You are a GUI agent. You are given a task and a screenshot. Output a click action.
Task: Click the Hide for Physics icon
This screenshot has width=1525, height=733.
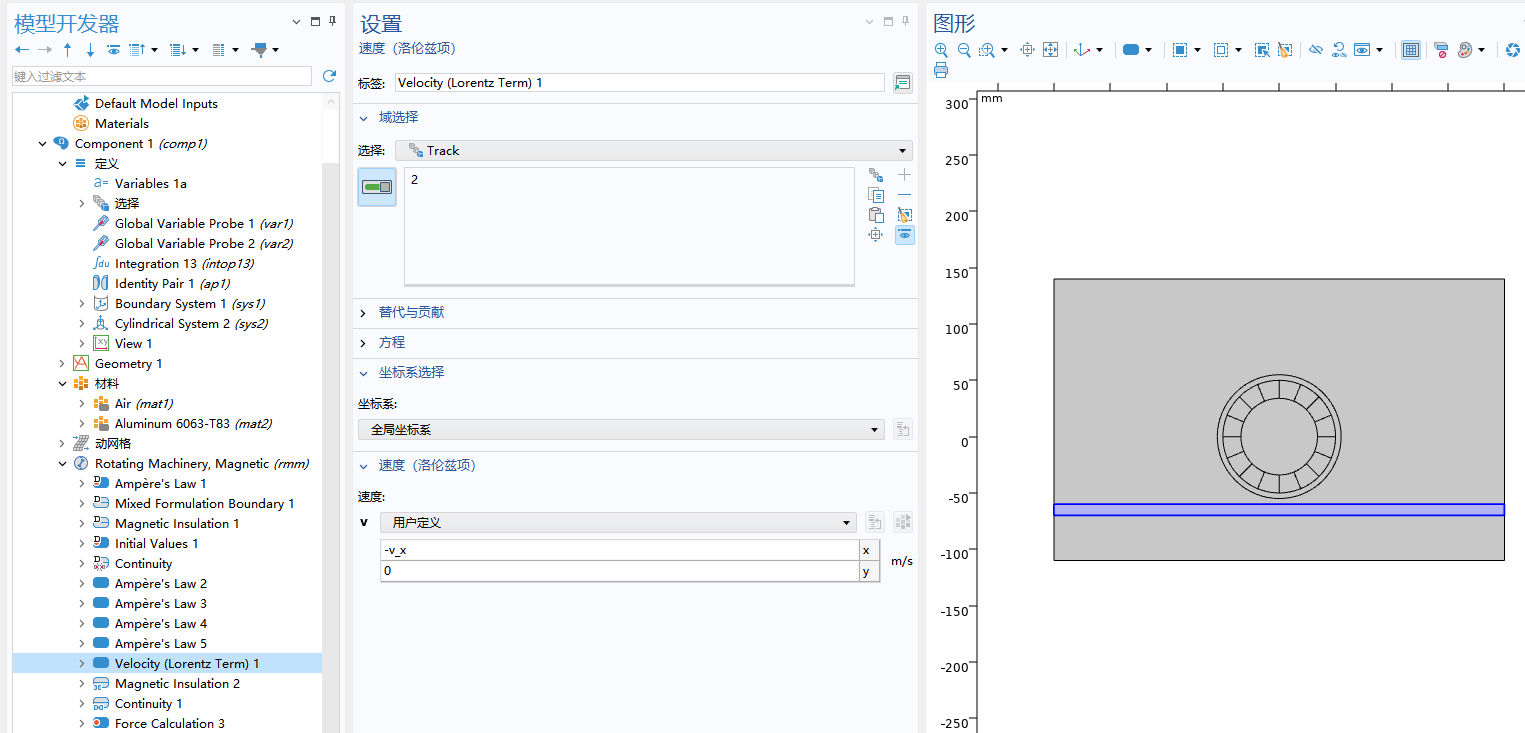(1316, 49)
